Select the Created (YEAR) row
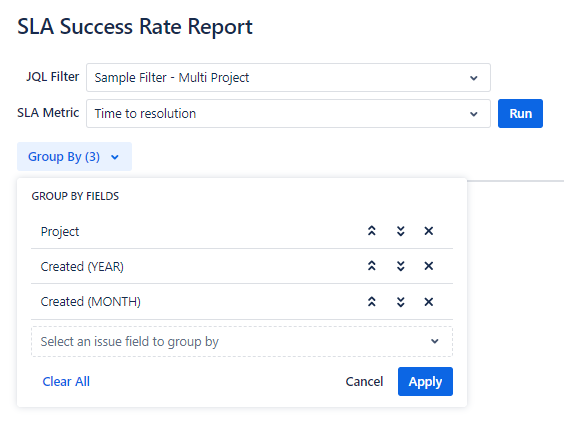564x427 pixels. pyautogui.click(x=242, y=266)
